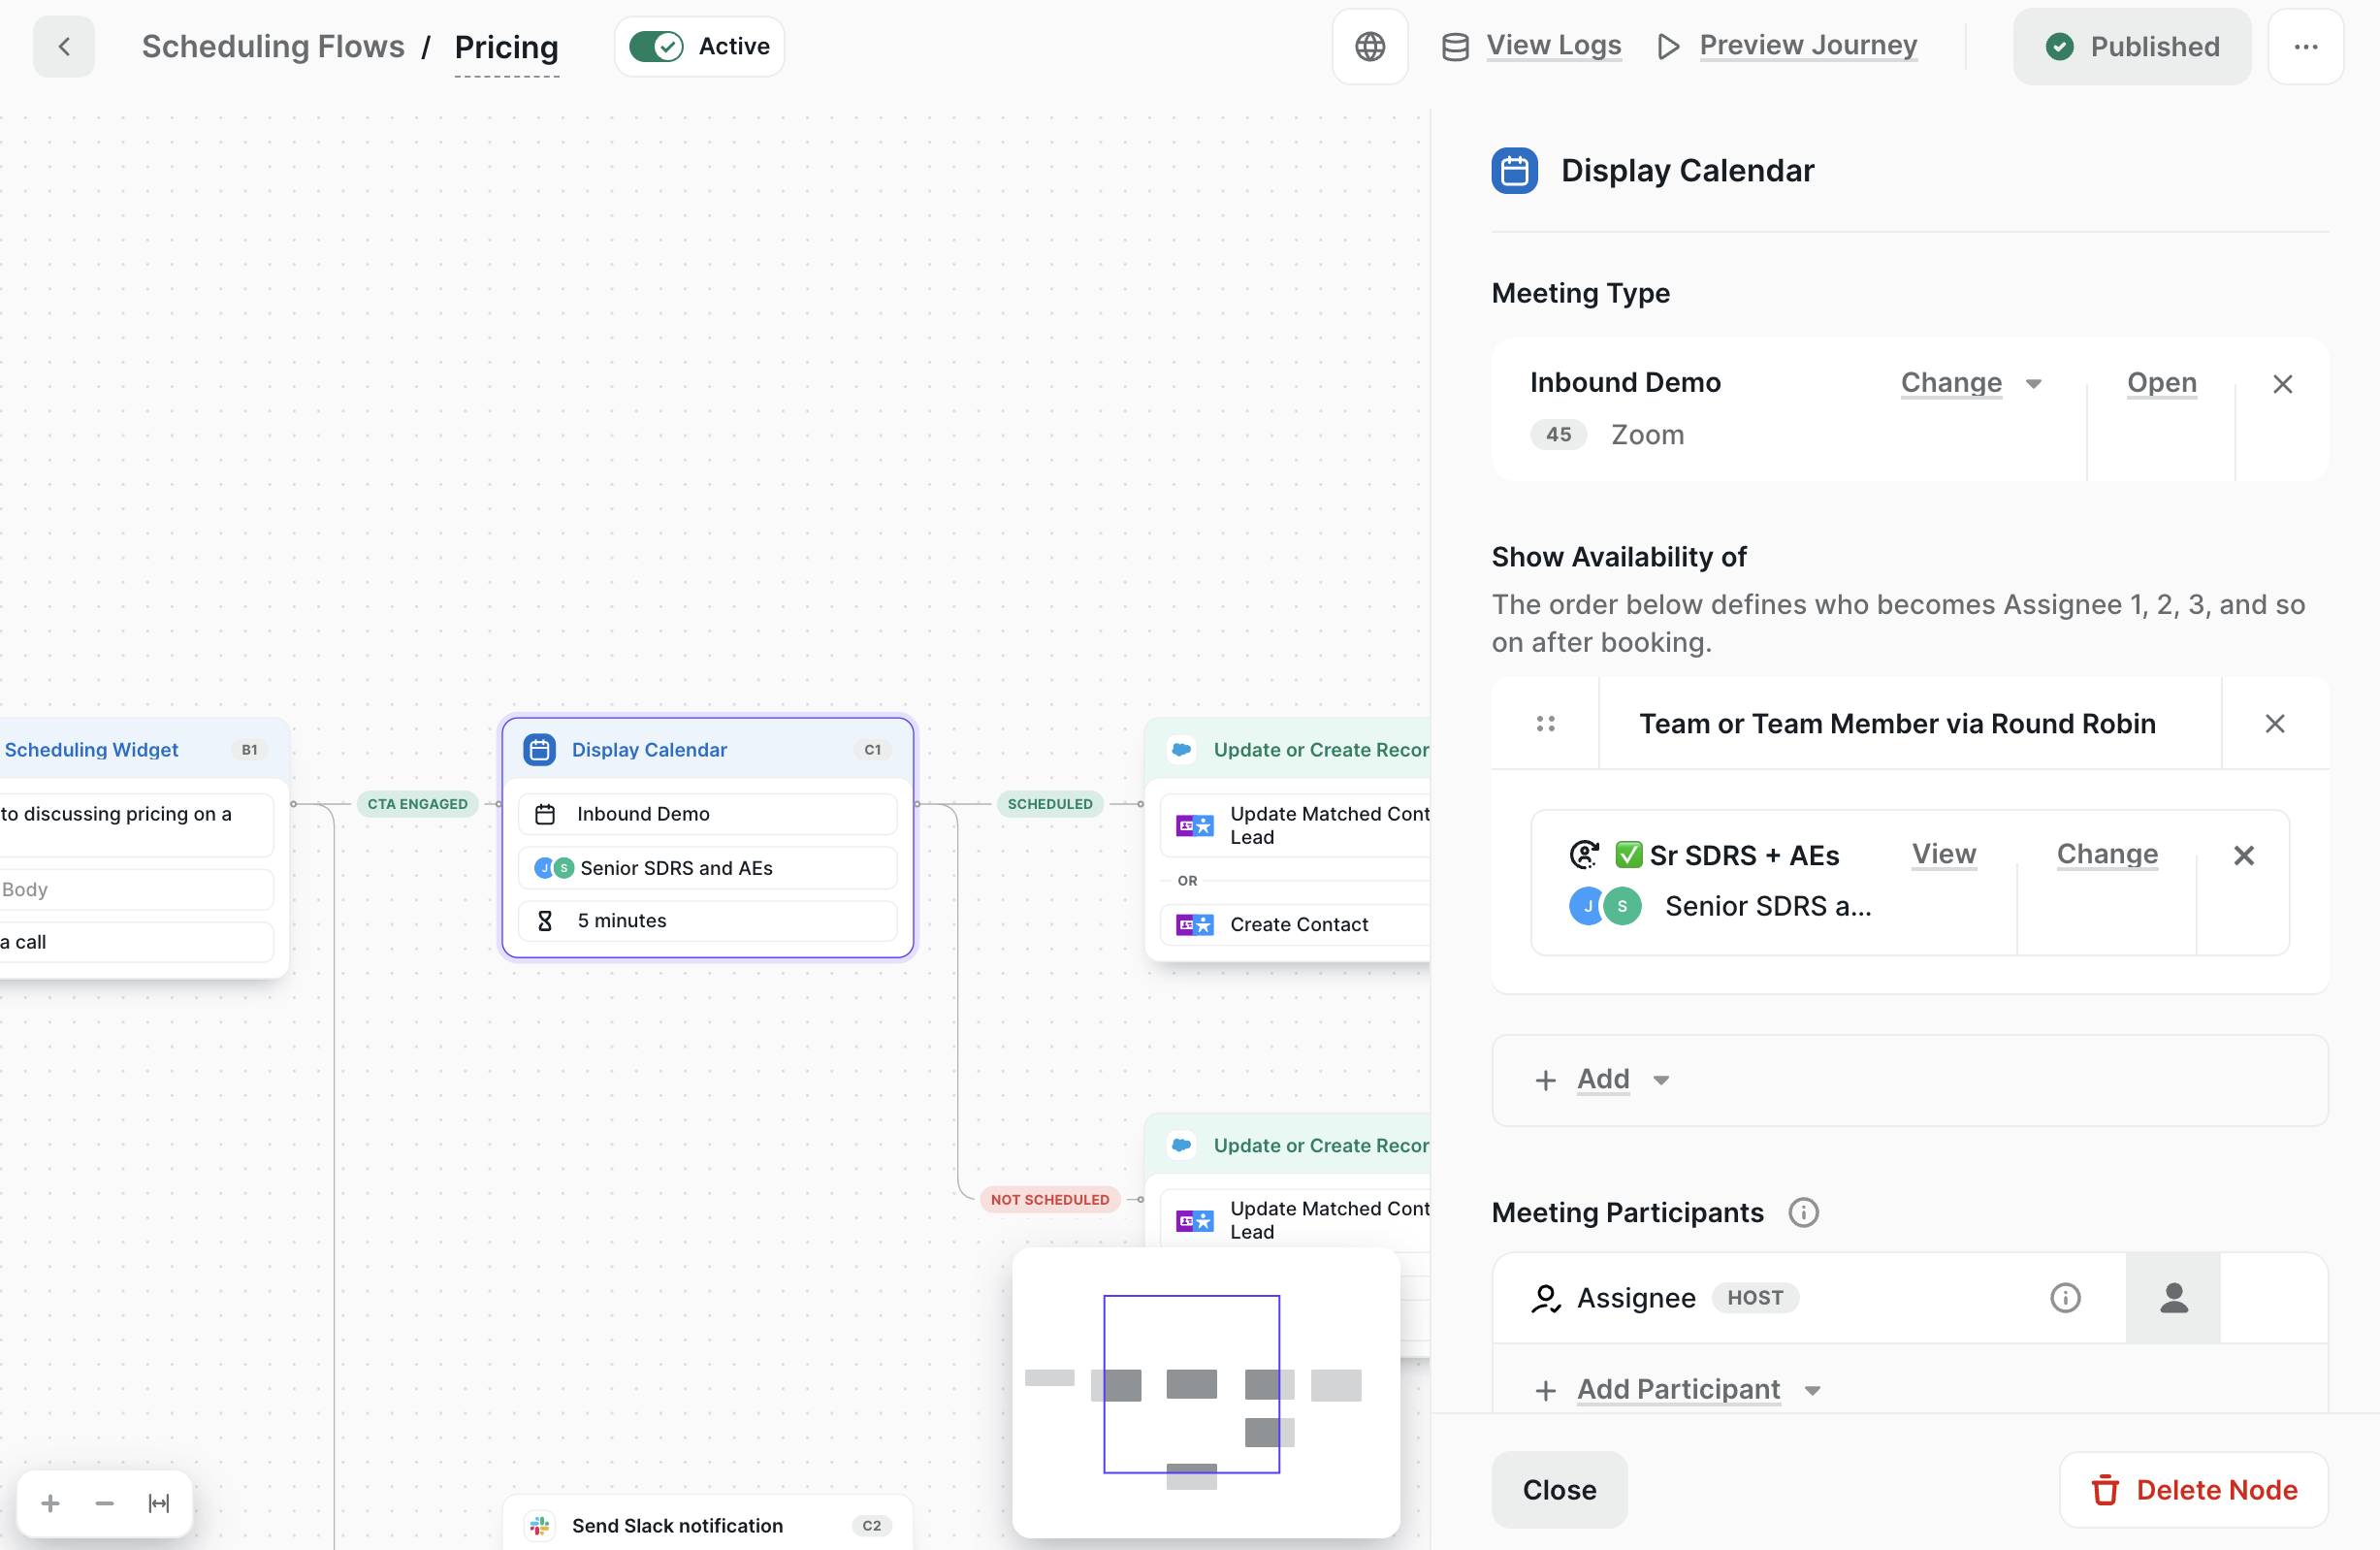Expand the Add Participant dropdown arrow
Viewport: 2380px width, 1550px height.
1812,1391
